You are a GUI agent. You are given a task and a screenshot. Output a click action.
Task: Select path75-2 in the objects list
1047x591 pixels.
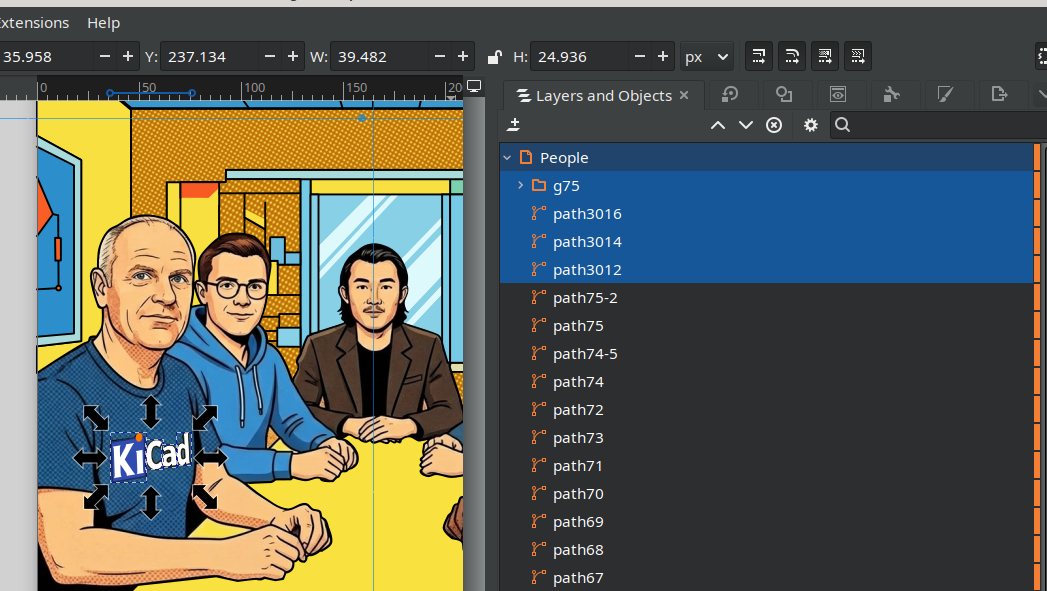tap(585, 297)
